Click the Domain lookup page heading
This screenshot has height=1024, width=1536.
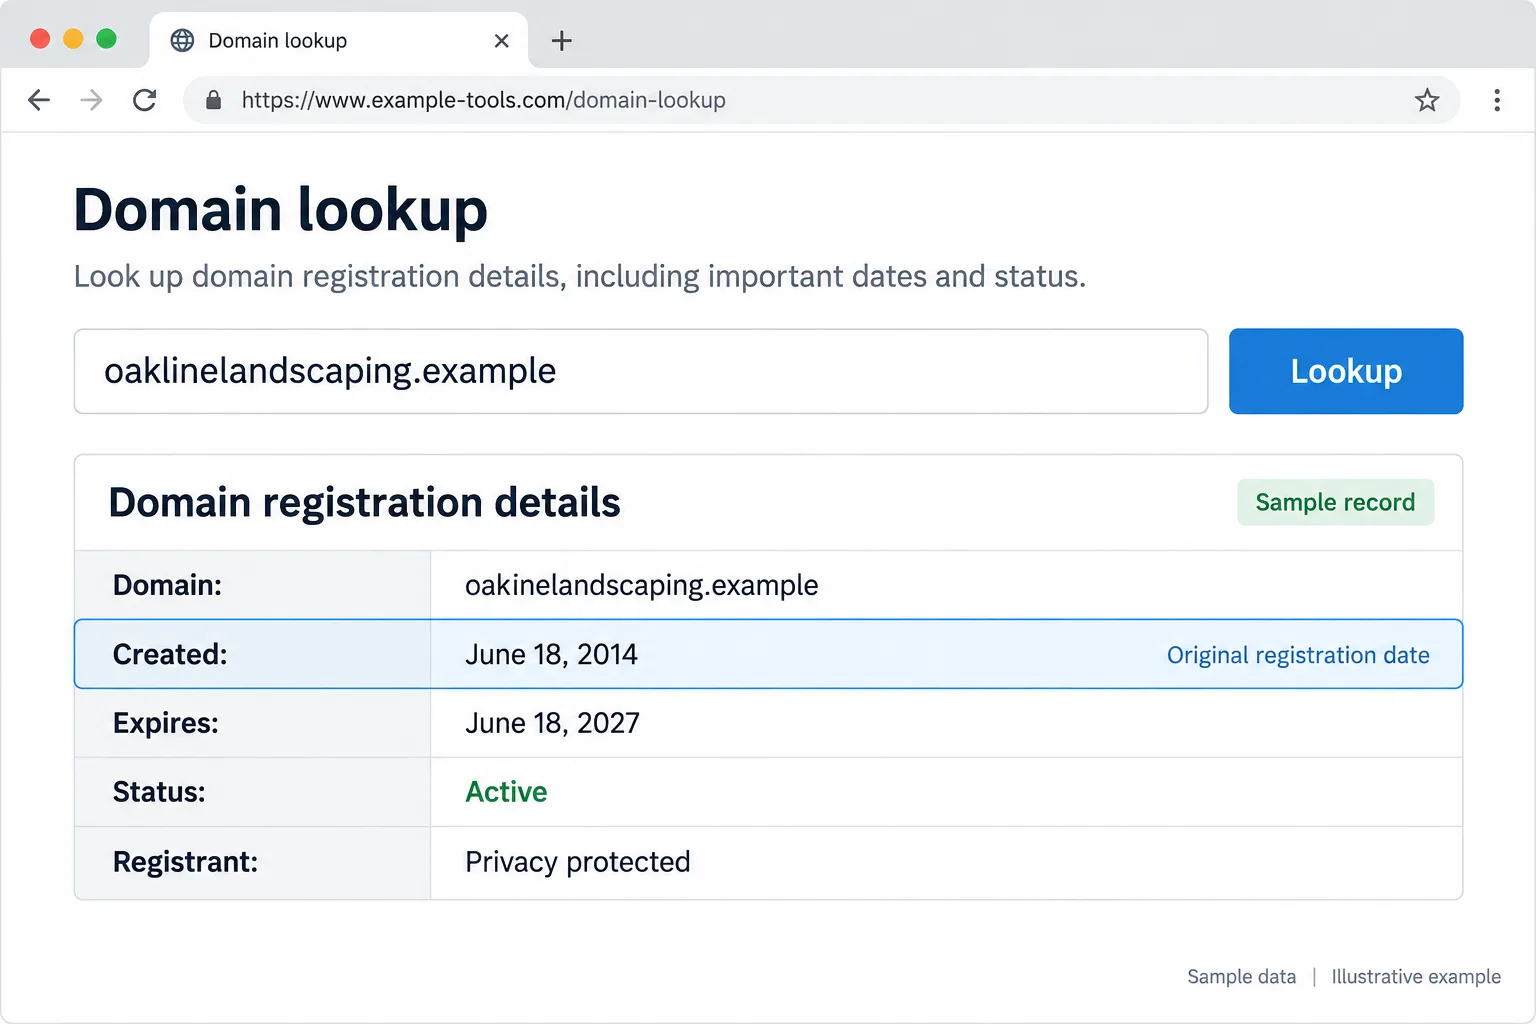pos(281,210)
